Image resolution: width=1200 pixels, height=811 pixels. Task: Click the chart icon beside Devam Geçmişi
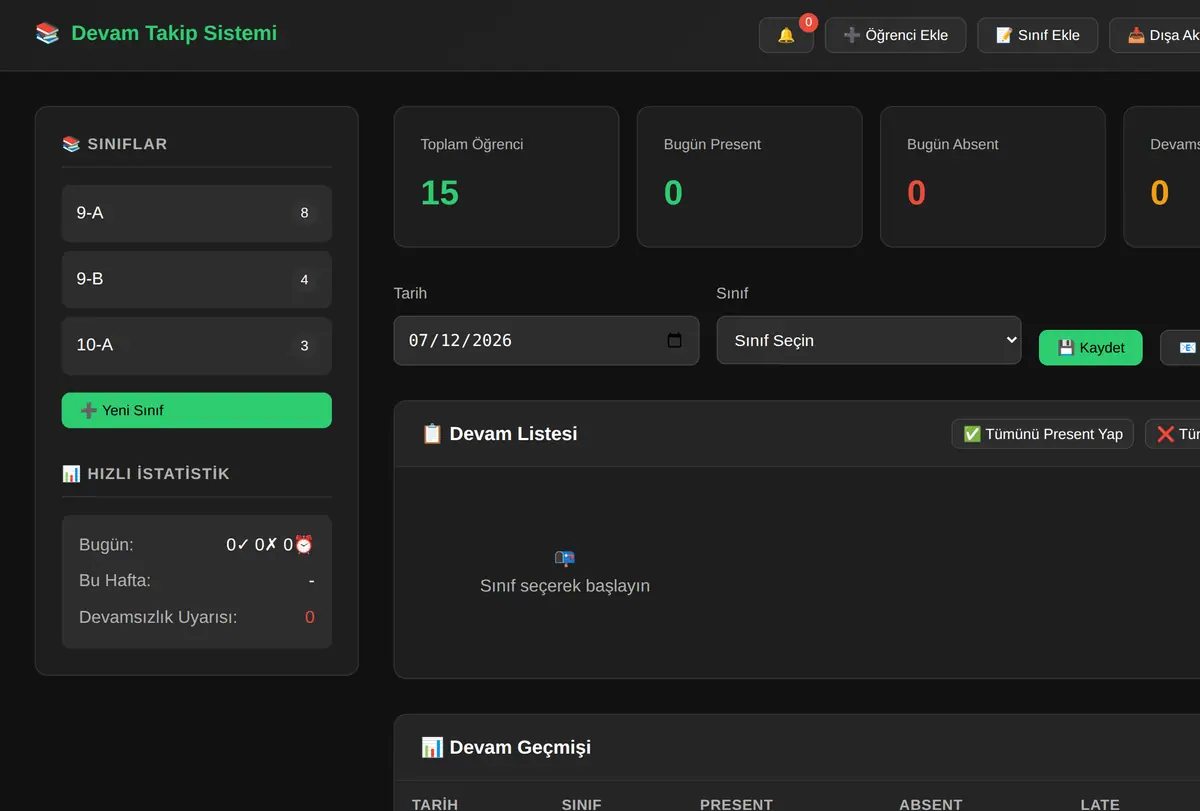coord(432,747)
